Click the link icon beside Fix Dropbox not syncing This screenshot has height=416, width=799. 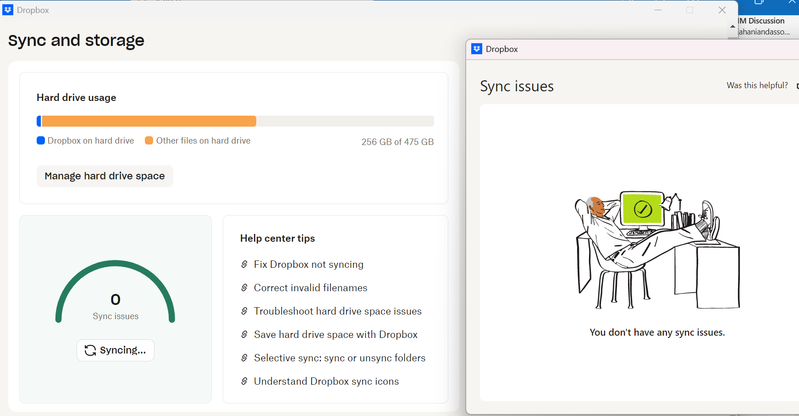244,265
